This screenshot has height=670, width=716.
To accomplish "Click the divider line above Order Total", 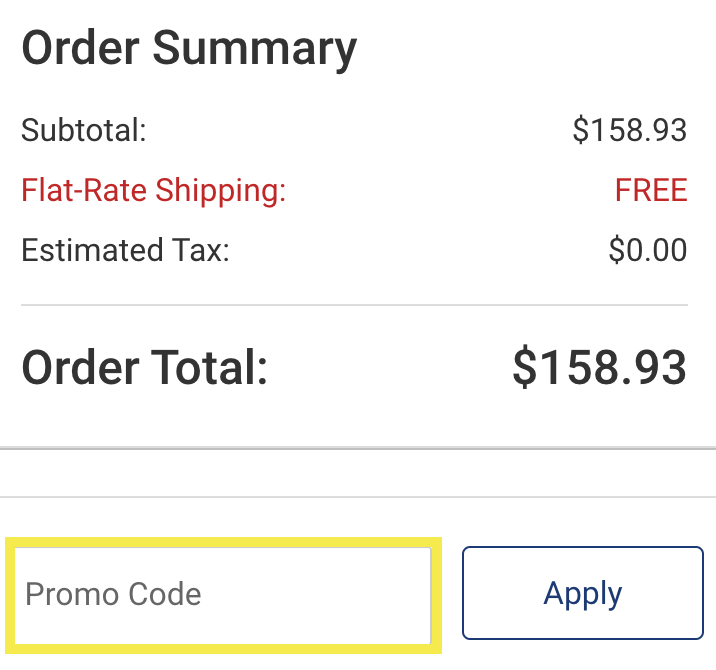I will point(354,305).
